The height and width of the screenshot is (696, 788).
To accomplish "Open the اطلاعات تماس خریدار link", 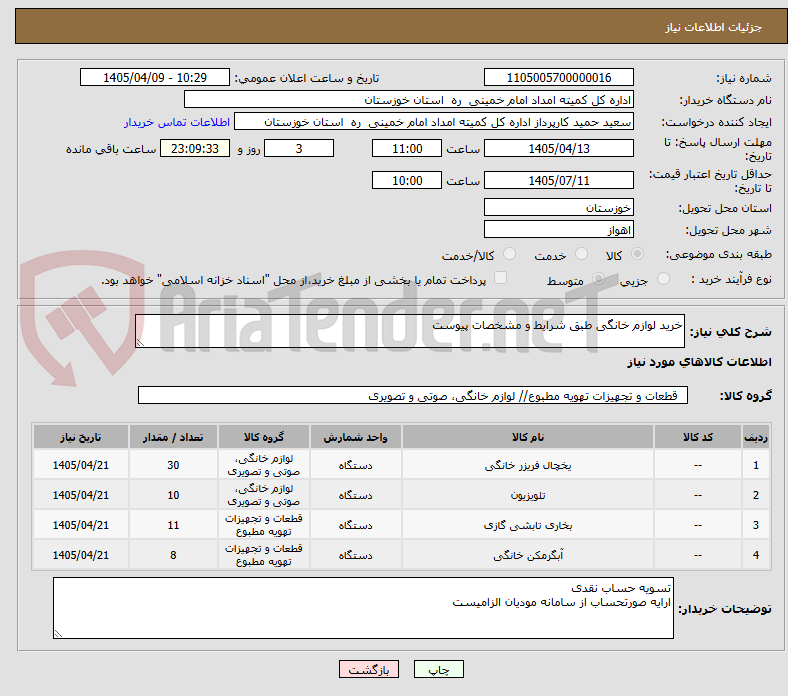I will 177,122.
